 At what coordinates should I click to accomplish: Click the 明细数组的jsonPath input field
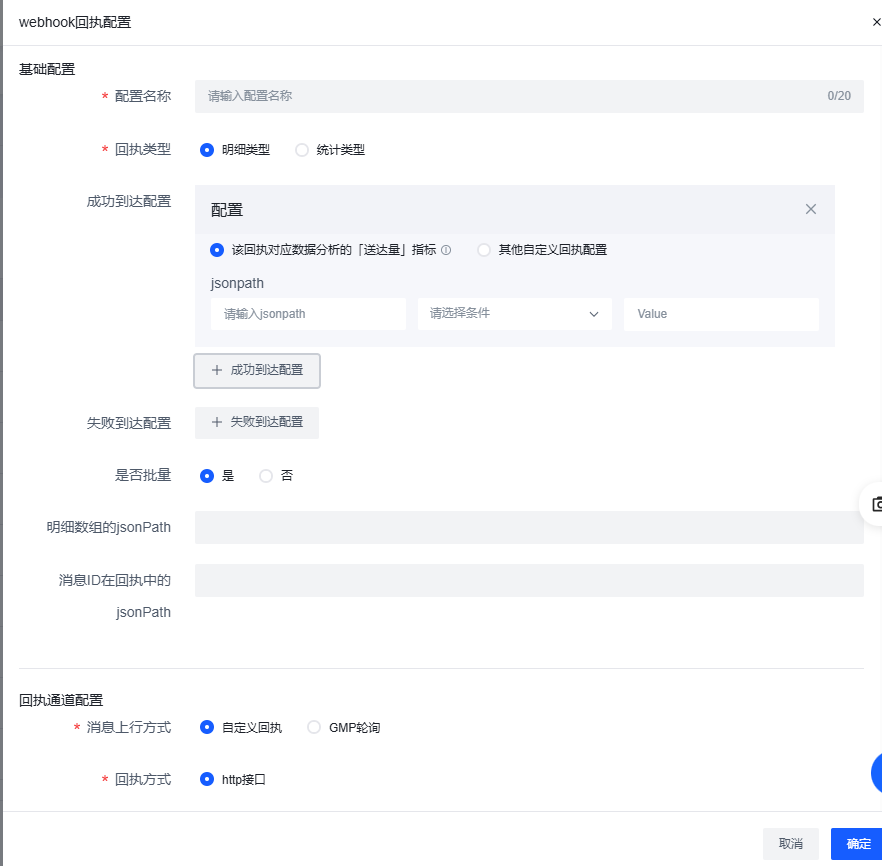(529, 527)
